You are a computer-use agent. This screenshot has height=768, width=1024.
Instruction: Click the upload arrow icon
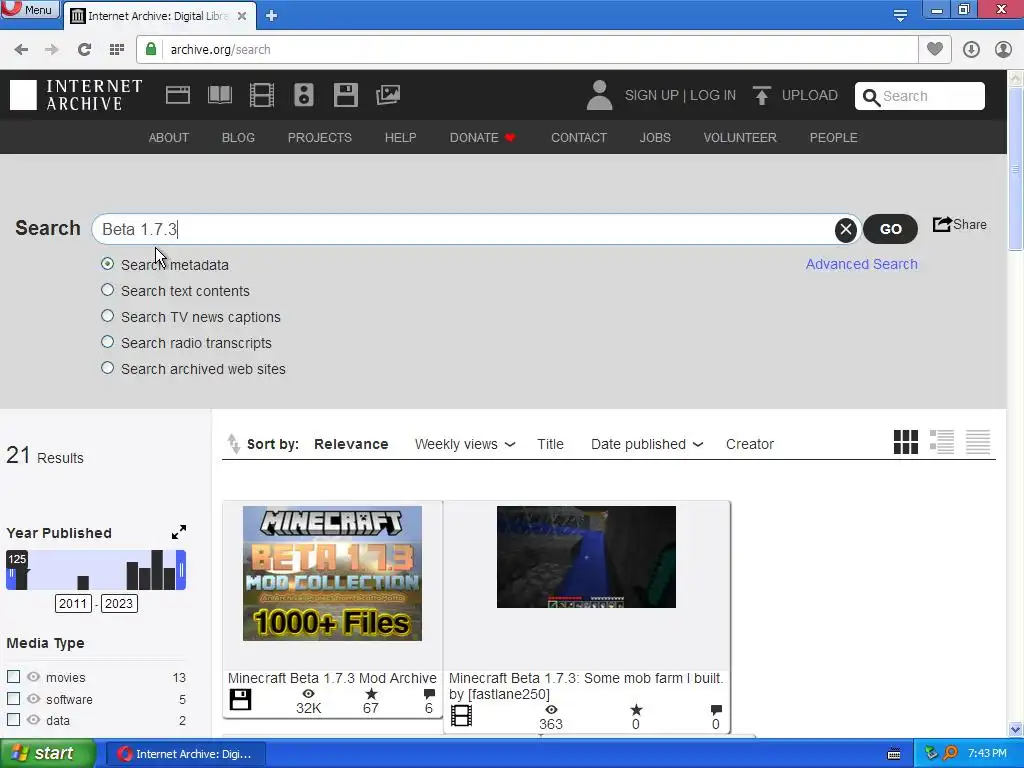761,95
